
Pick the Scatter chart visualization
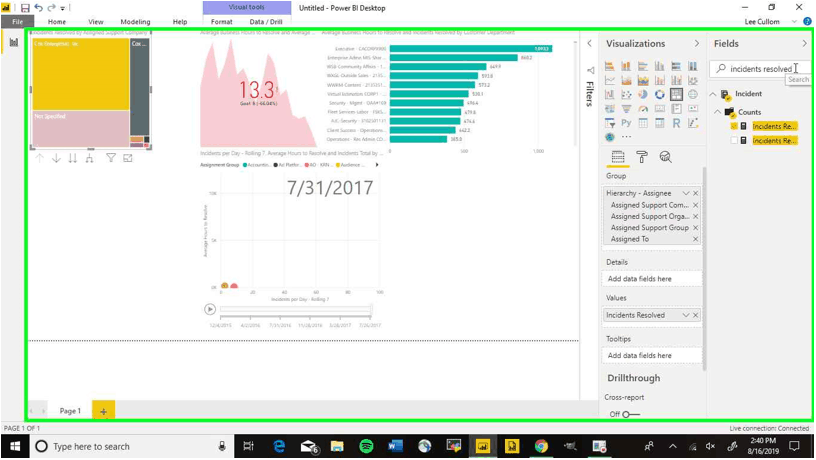pos(626,94)
